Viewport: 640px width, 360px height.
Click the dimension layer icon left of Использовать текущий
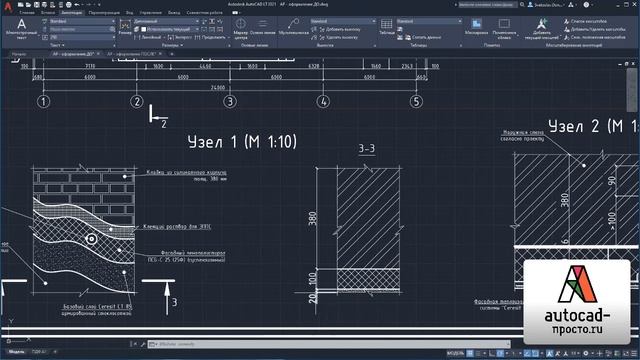[137, 29]
